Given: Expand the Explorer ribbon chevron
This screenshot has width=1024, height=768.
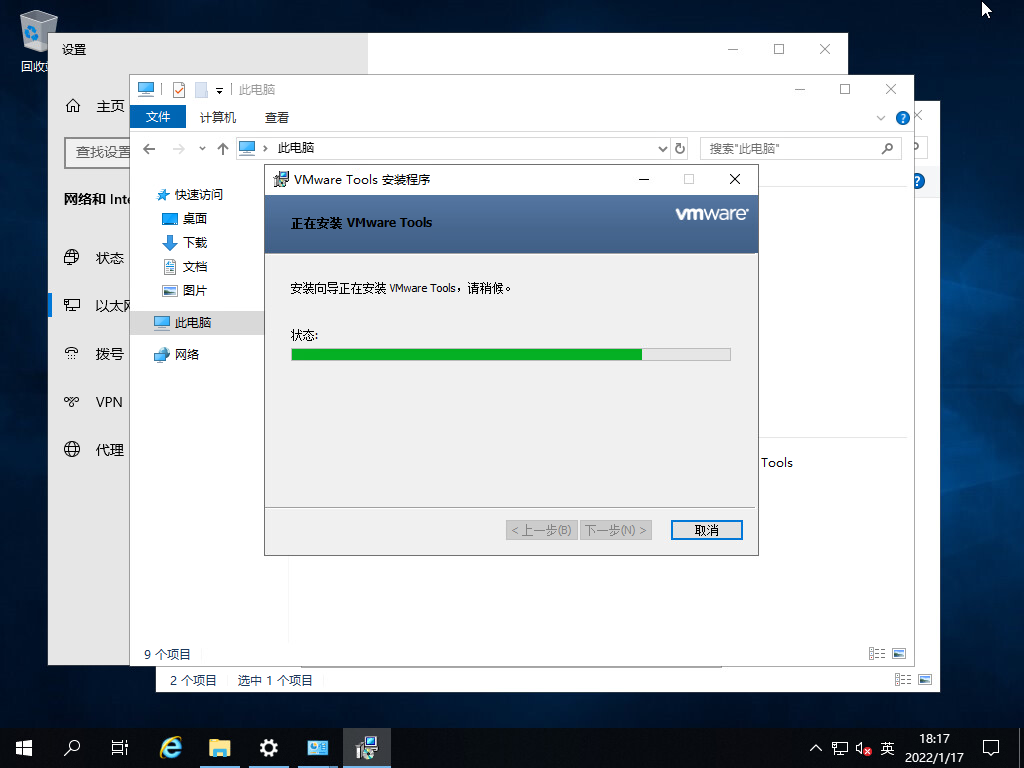Looking at the screenshot, I should (881, 118).
